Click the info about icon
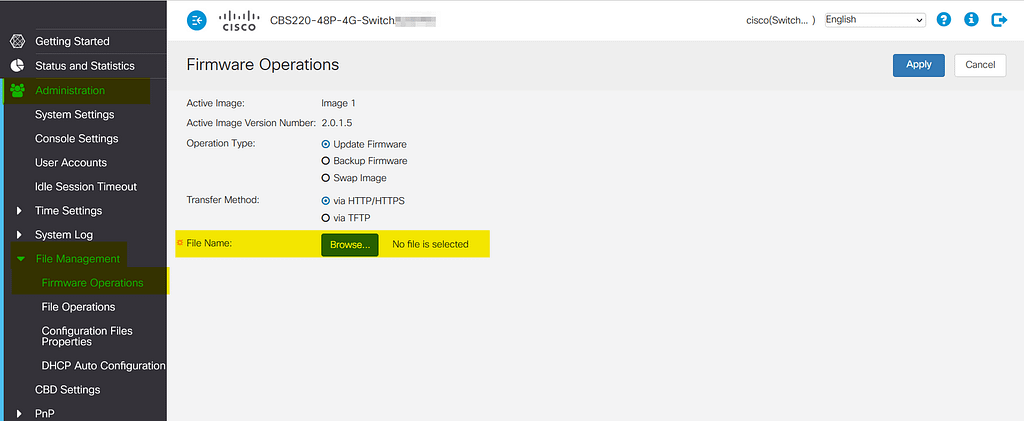This screenshot has width=1024, height=421. (970, 20)
